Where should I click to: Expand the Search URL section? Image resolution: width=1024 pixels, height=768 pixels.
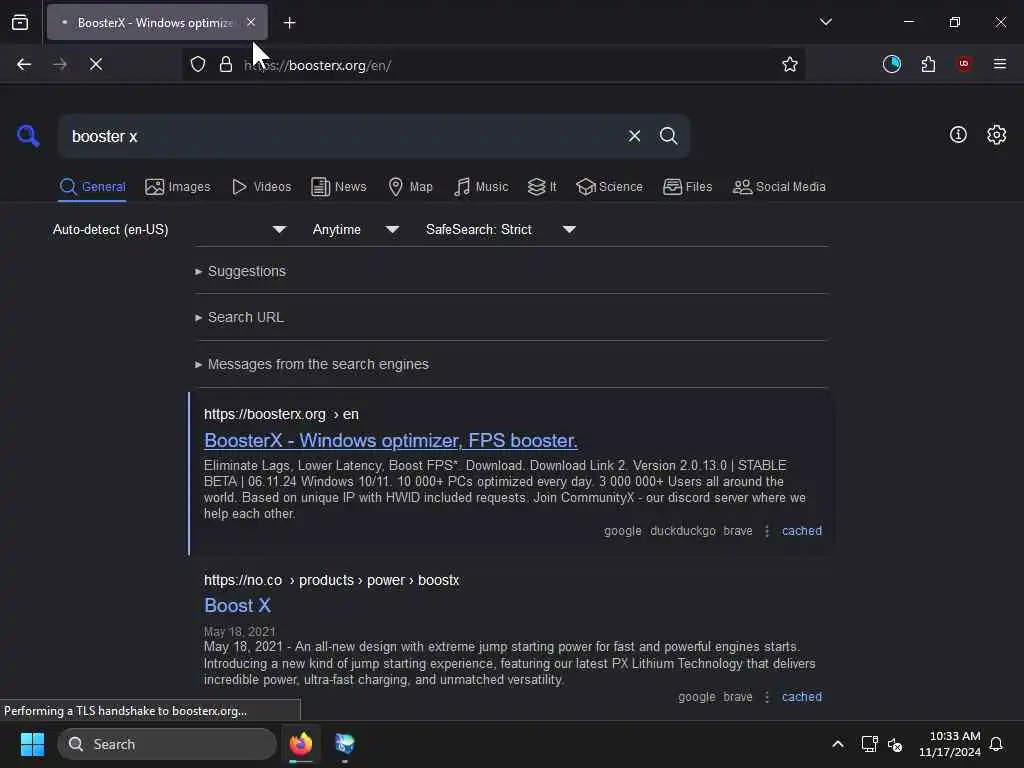point(239,317)
